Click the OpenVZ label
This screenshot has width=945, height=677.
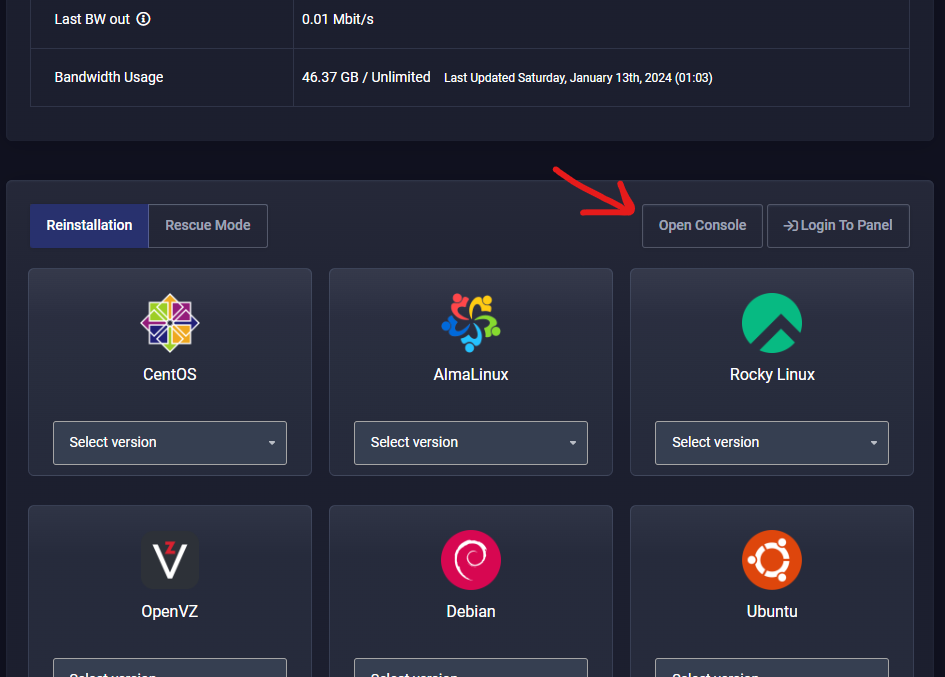coord(170,611)
